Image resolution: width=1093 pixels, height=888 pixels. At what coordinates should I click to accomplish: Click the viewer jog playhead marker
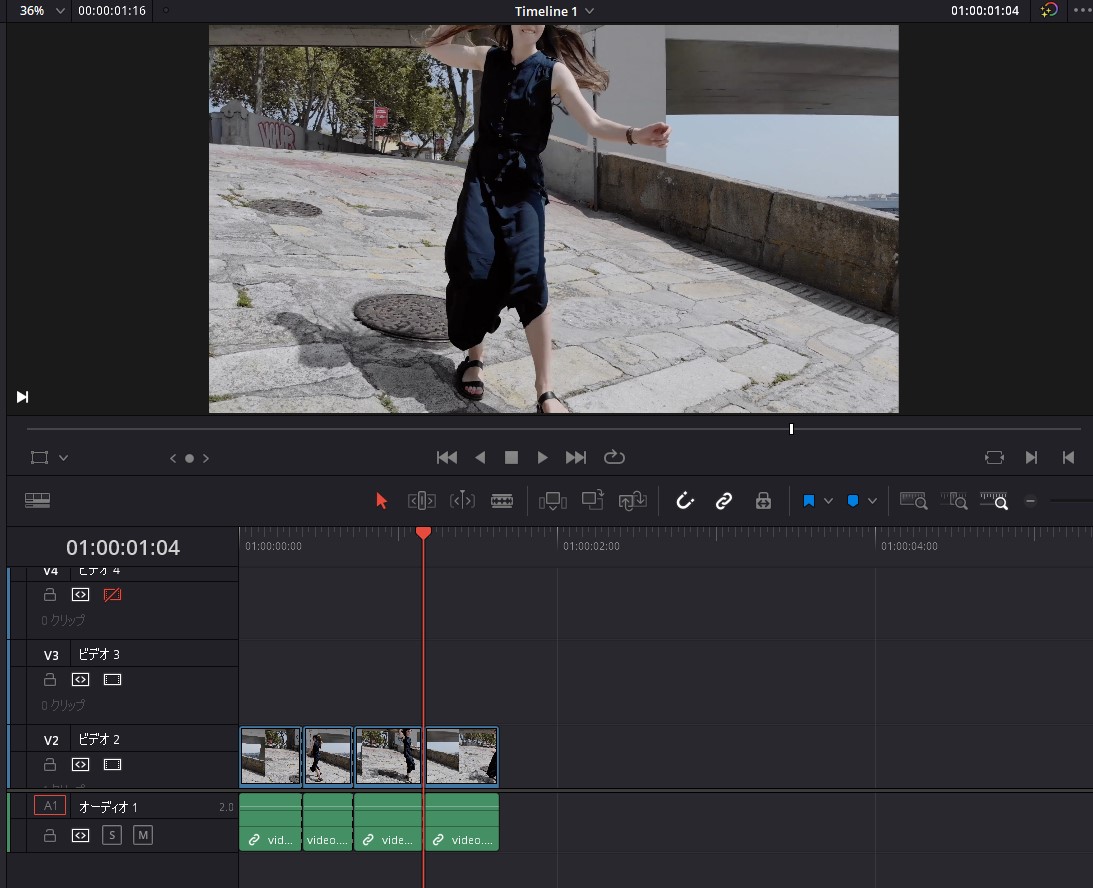tap(791, 429)
